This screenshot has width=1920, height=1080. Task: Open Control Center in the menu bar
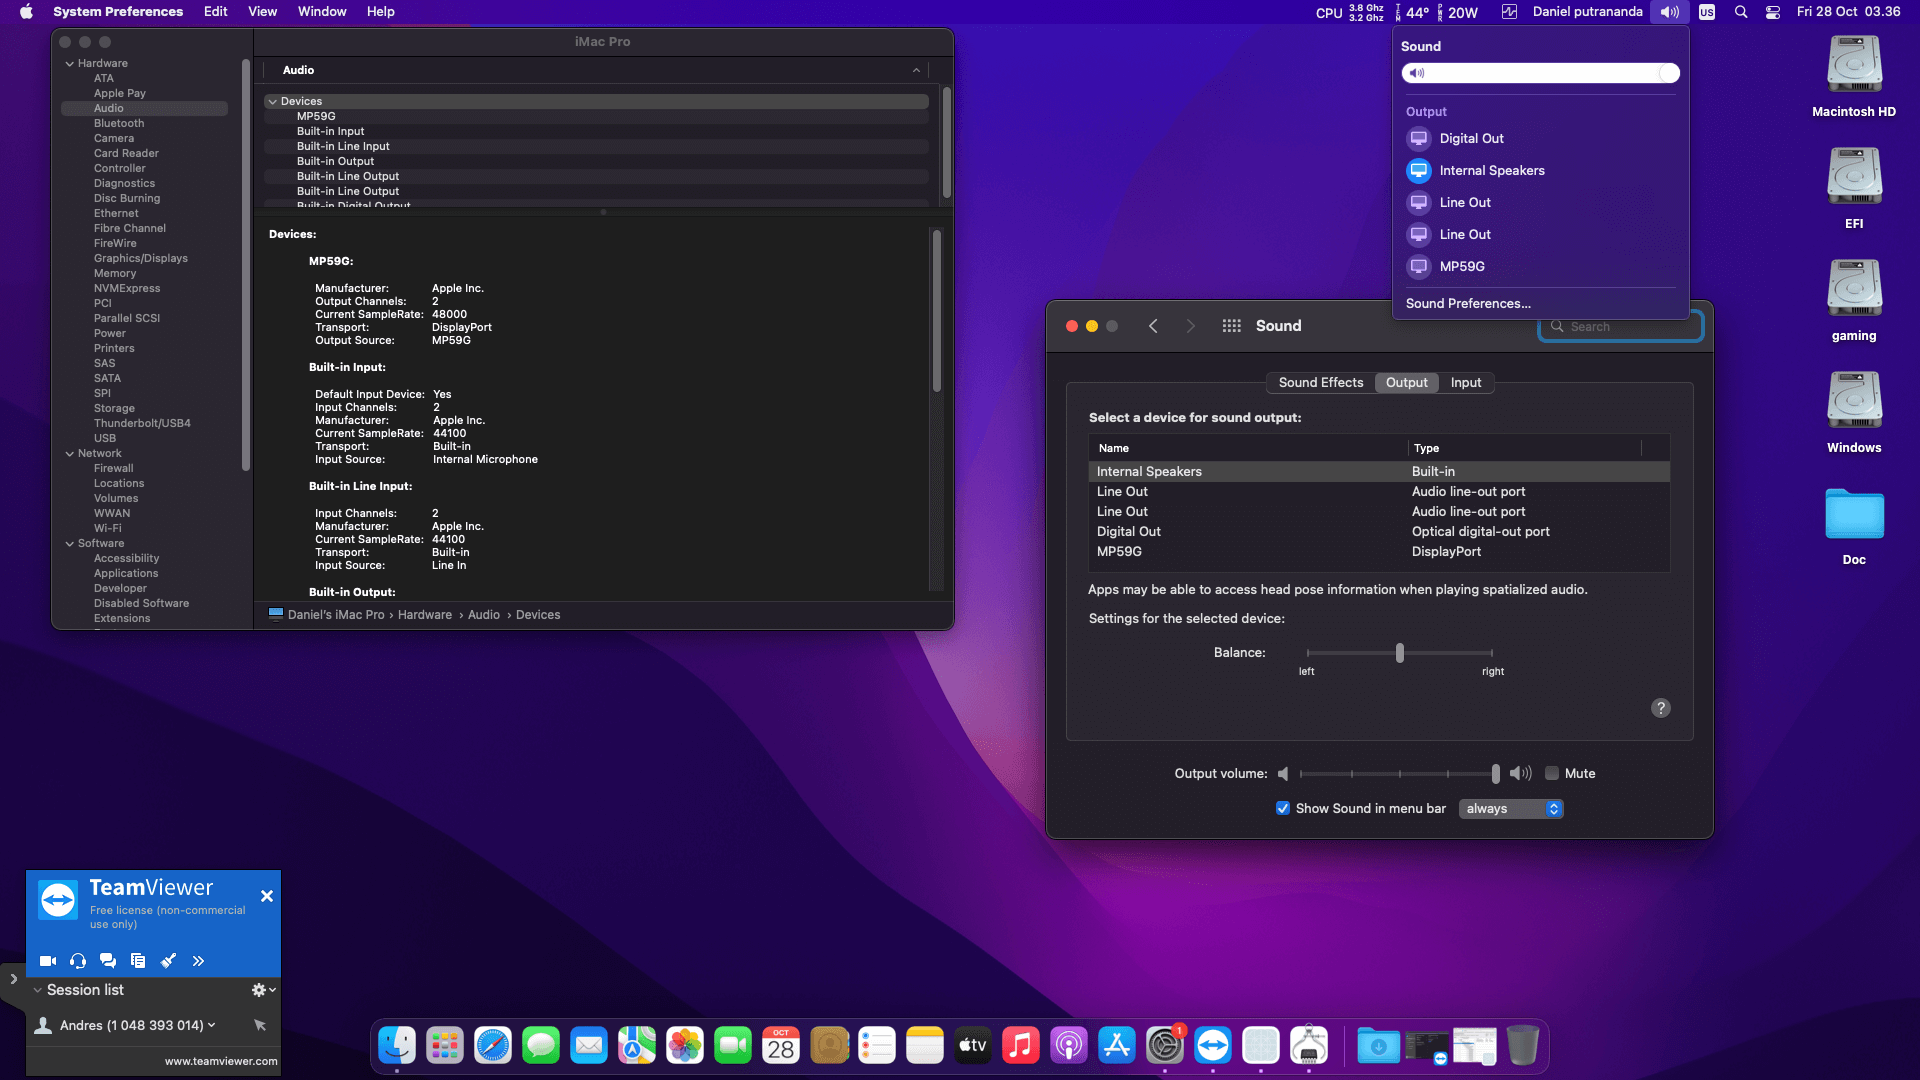(1773, 12)
